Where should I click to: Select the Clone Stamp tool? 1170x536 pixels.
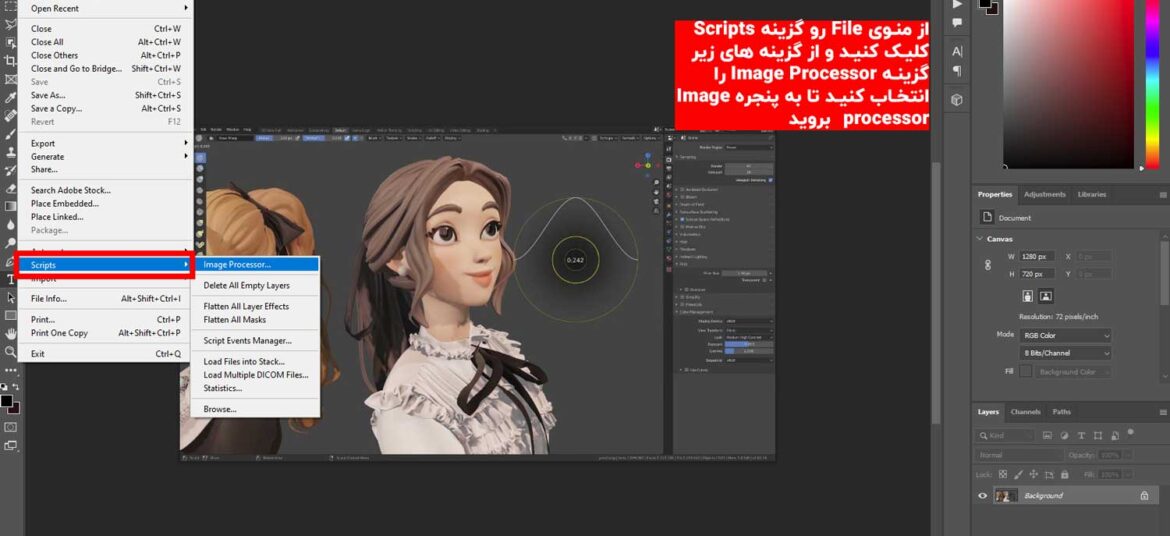[x=10, y=152]
